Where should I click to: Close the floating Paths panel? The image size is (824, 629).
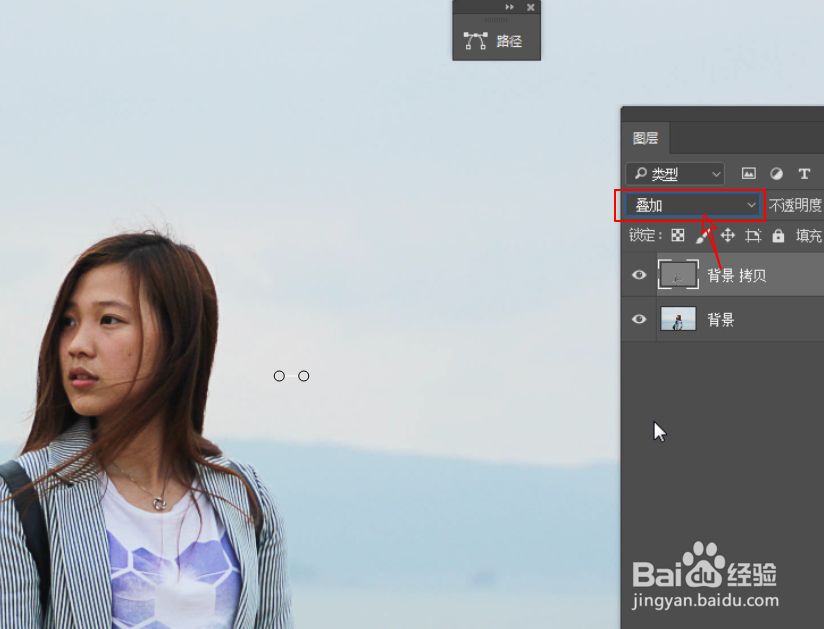pyautogui.click(x=531, y=7)
